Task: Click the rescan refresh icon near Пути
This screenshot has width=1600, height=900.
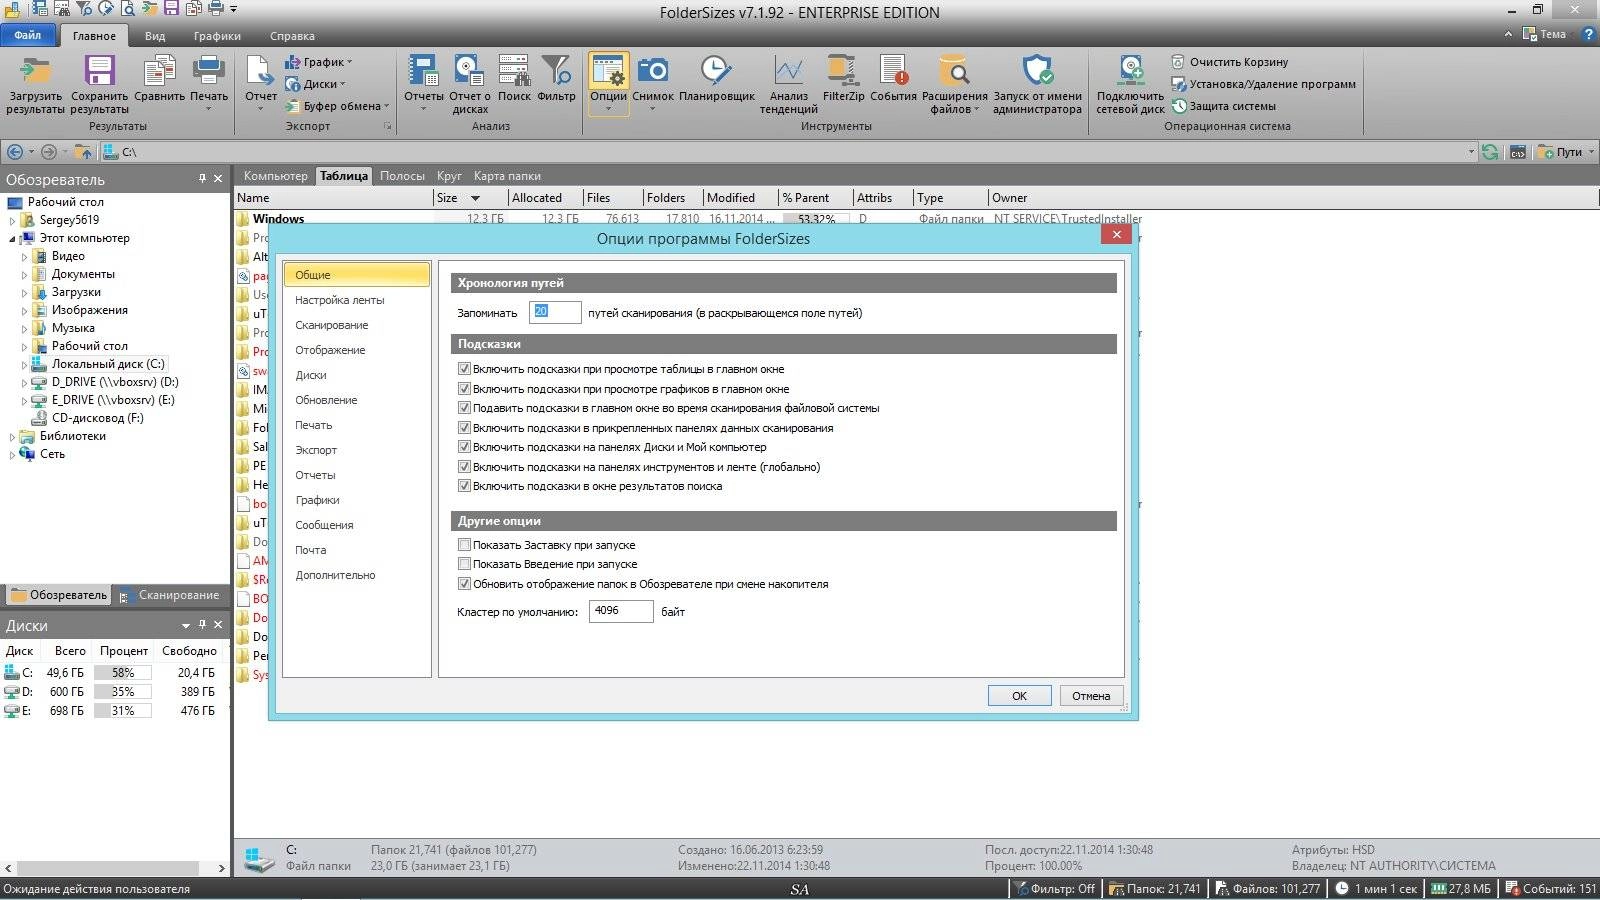Action: [x=1490, y=152]
